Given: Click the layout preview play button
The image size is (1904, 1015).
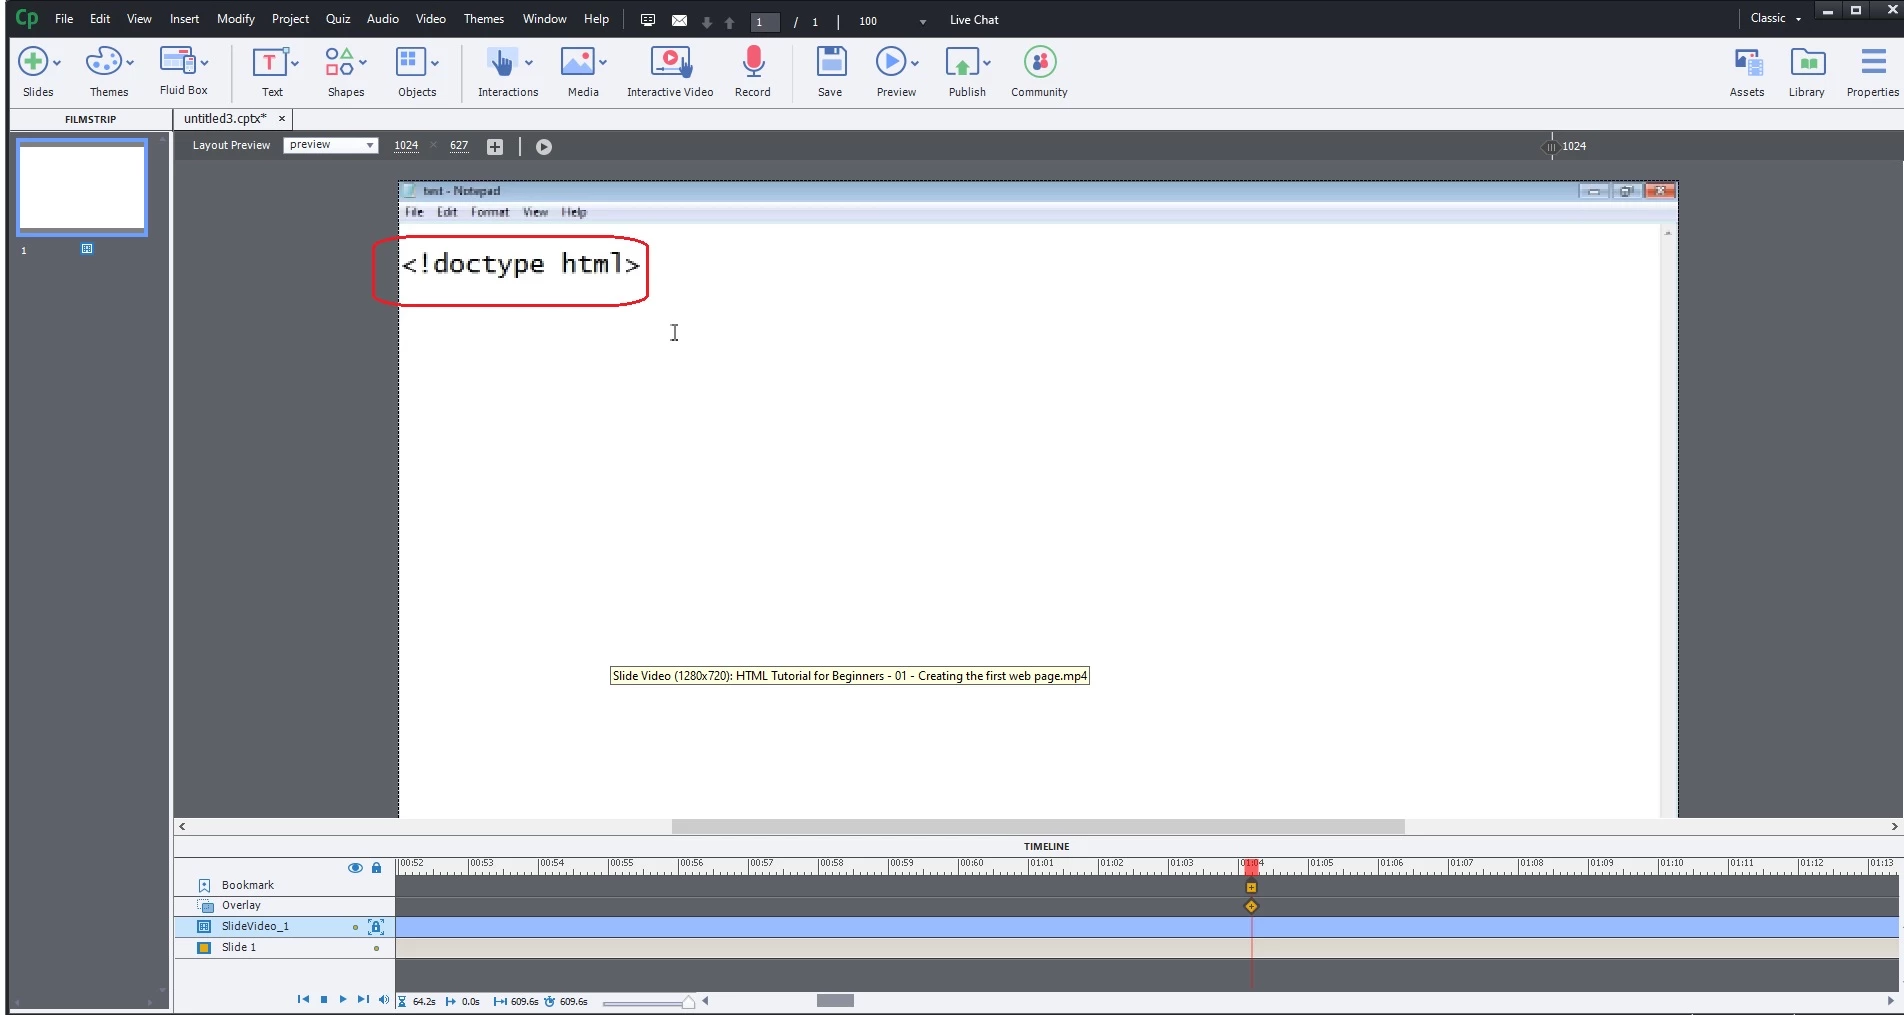Looking at the screenshot, I should 543,147.
